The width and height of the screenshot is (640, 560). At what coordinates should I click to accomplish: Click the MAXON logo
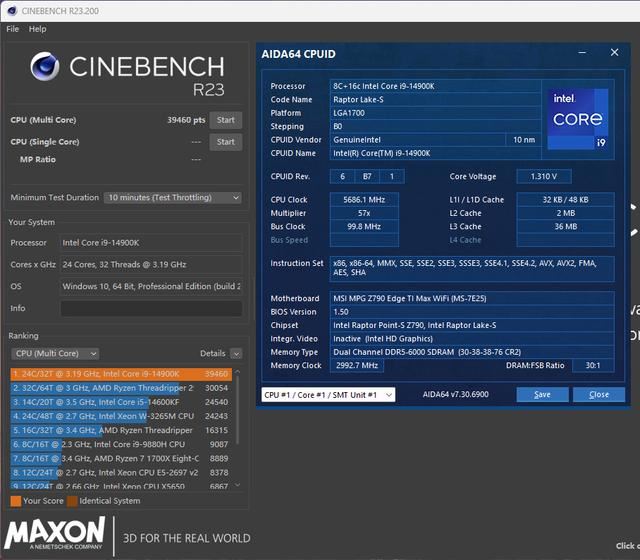click(54, 533)
